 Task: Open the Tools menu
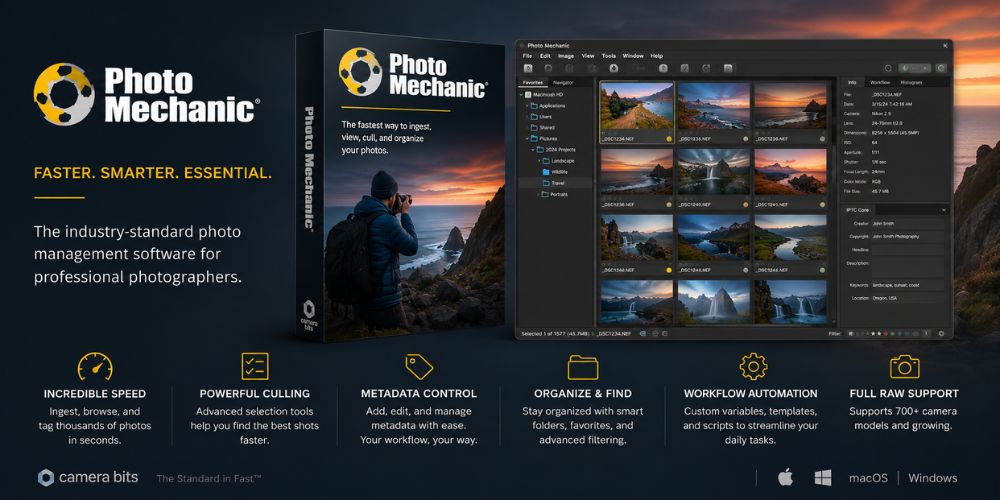tap(608, 56)
